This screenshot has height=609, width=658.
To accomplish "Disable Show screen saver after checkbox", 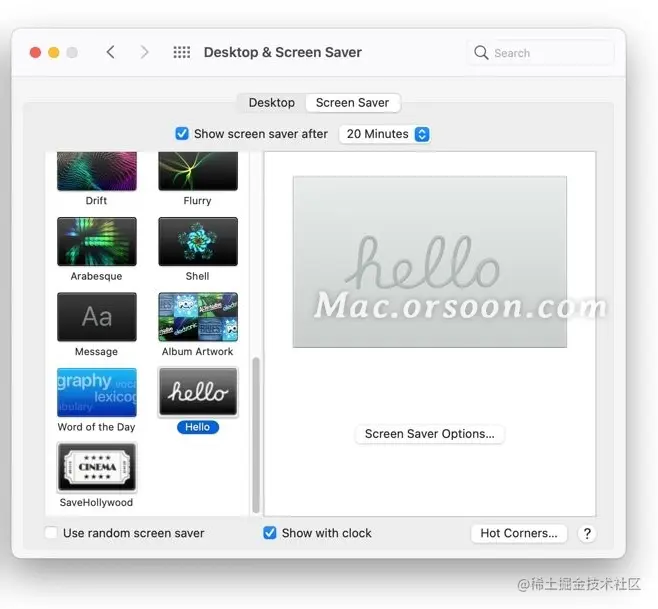I will coord(182,134).
